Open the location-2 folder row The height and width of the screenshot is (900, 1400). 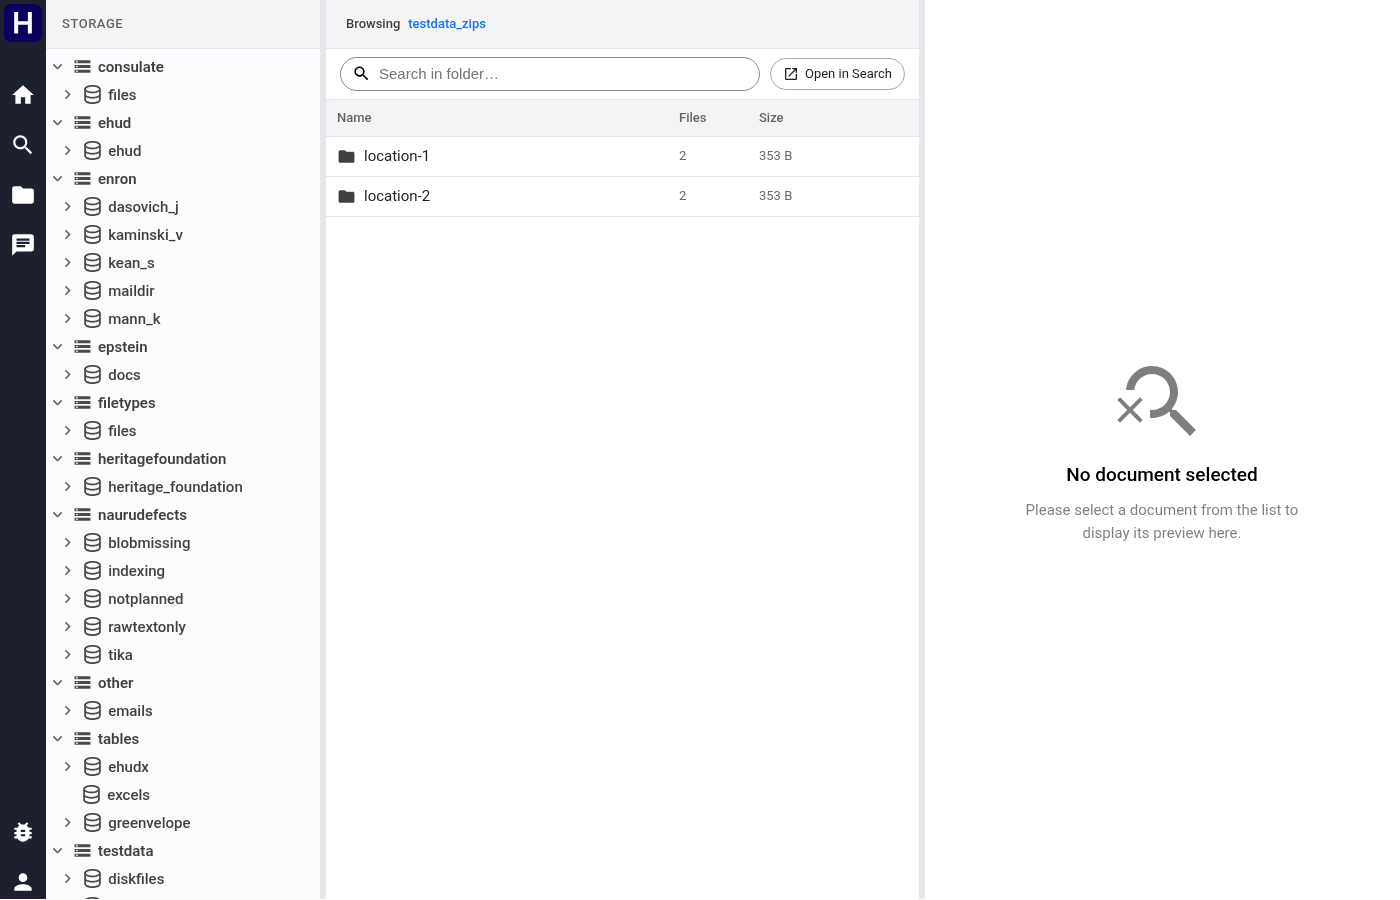pyautogui.click(x=622, y=196)
